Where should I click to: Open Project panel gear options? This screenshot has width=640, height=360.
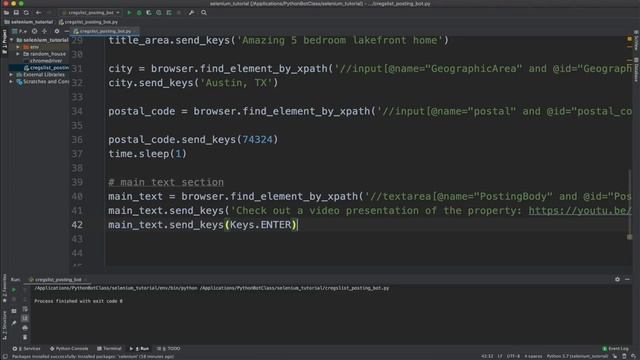click(x=57, y=31)
